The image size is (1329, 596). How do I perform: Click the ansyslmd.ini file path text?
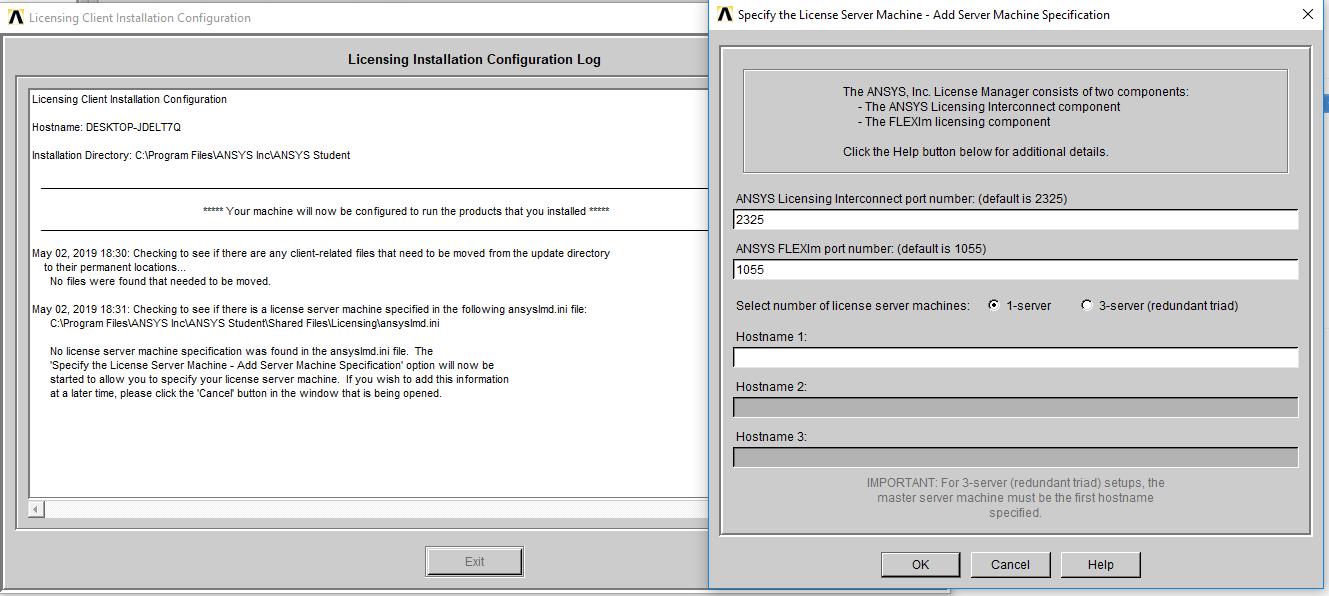click(245, 323)
